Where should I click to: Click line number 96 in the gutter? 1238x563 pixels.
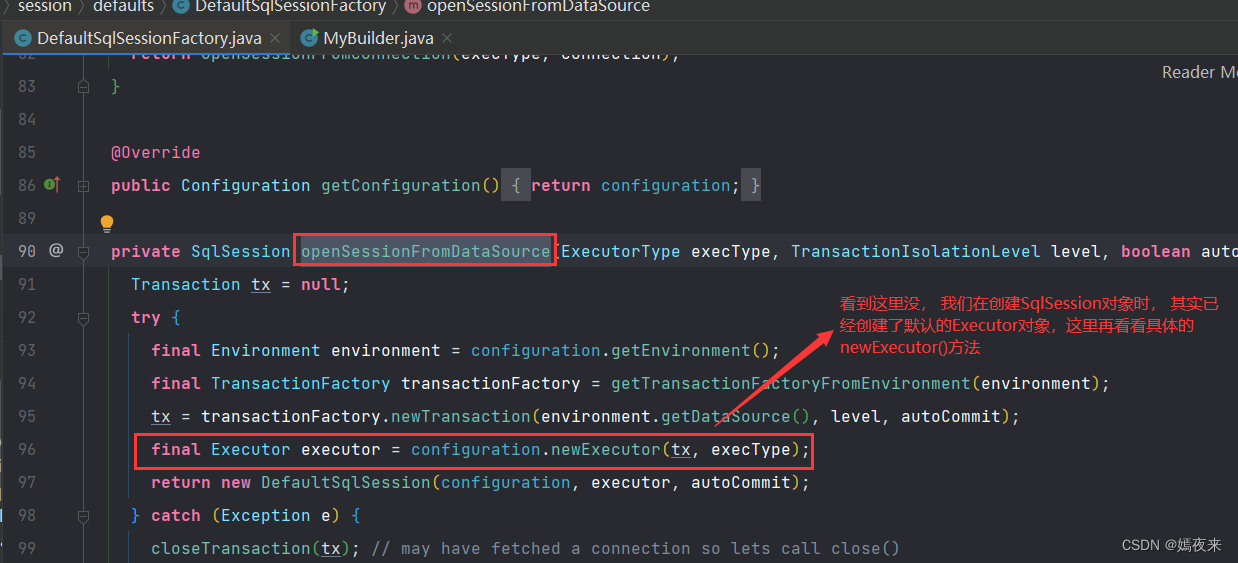[x=27, y=449]
